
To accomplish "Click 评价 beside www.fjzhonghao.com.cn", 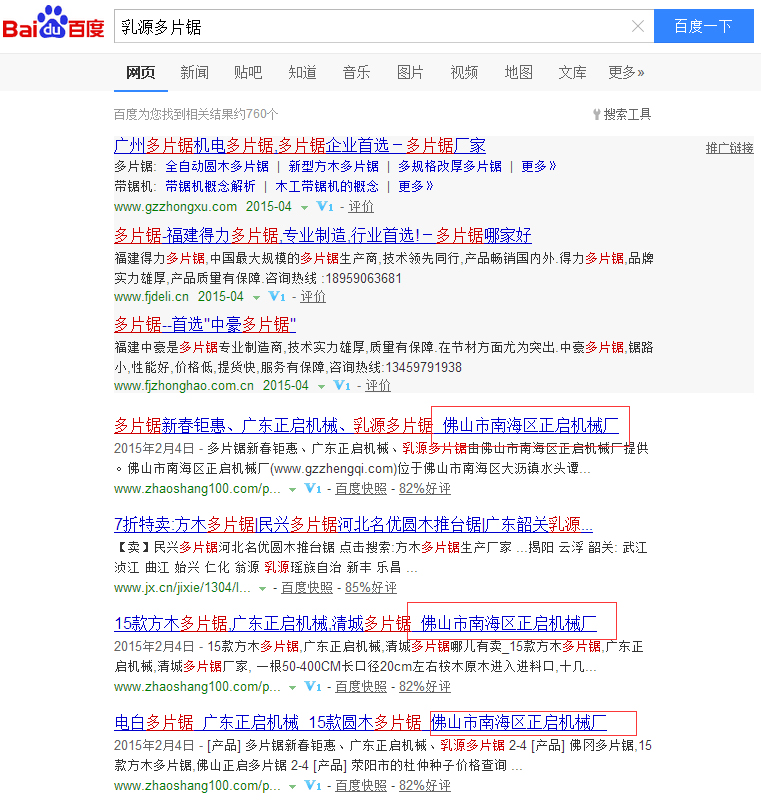I will (378, 386).
